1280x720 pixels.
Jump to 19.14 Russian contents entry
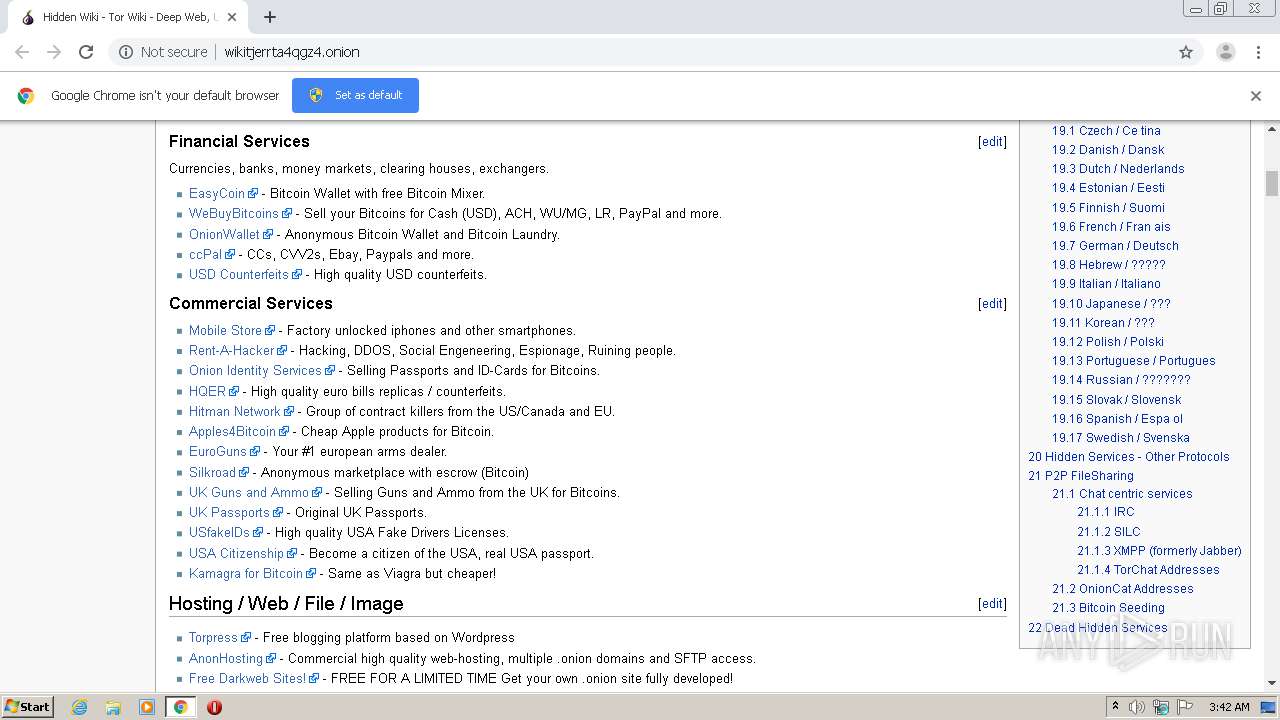(x=1121, y=380)
